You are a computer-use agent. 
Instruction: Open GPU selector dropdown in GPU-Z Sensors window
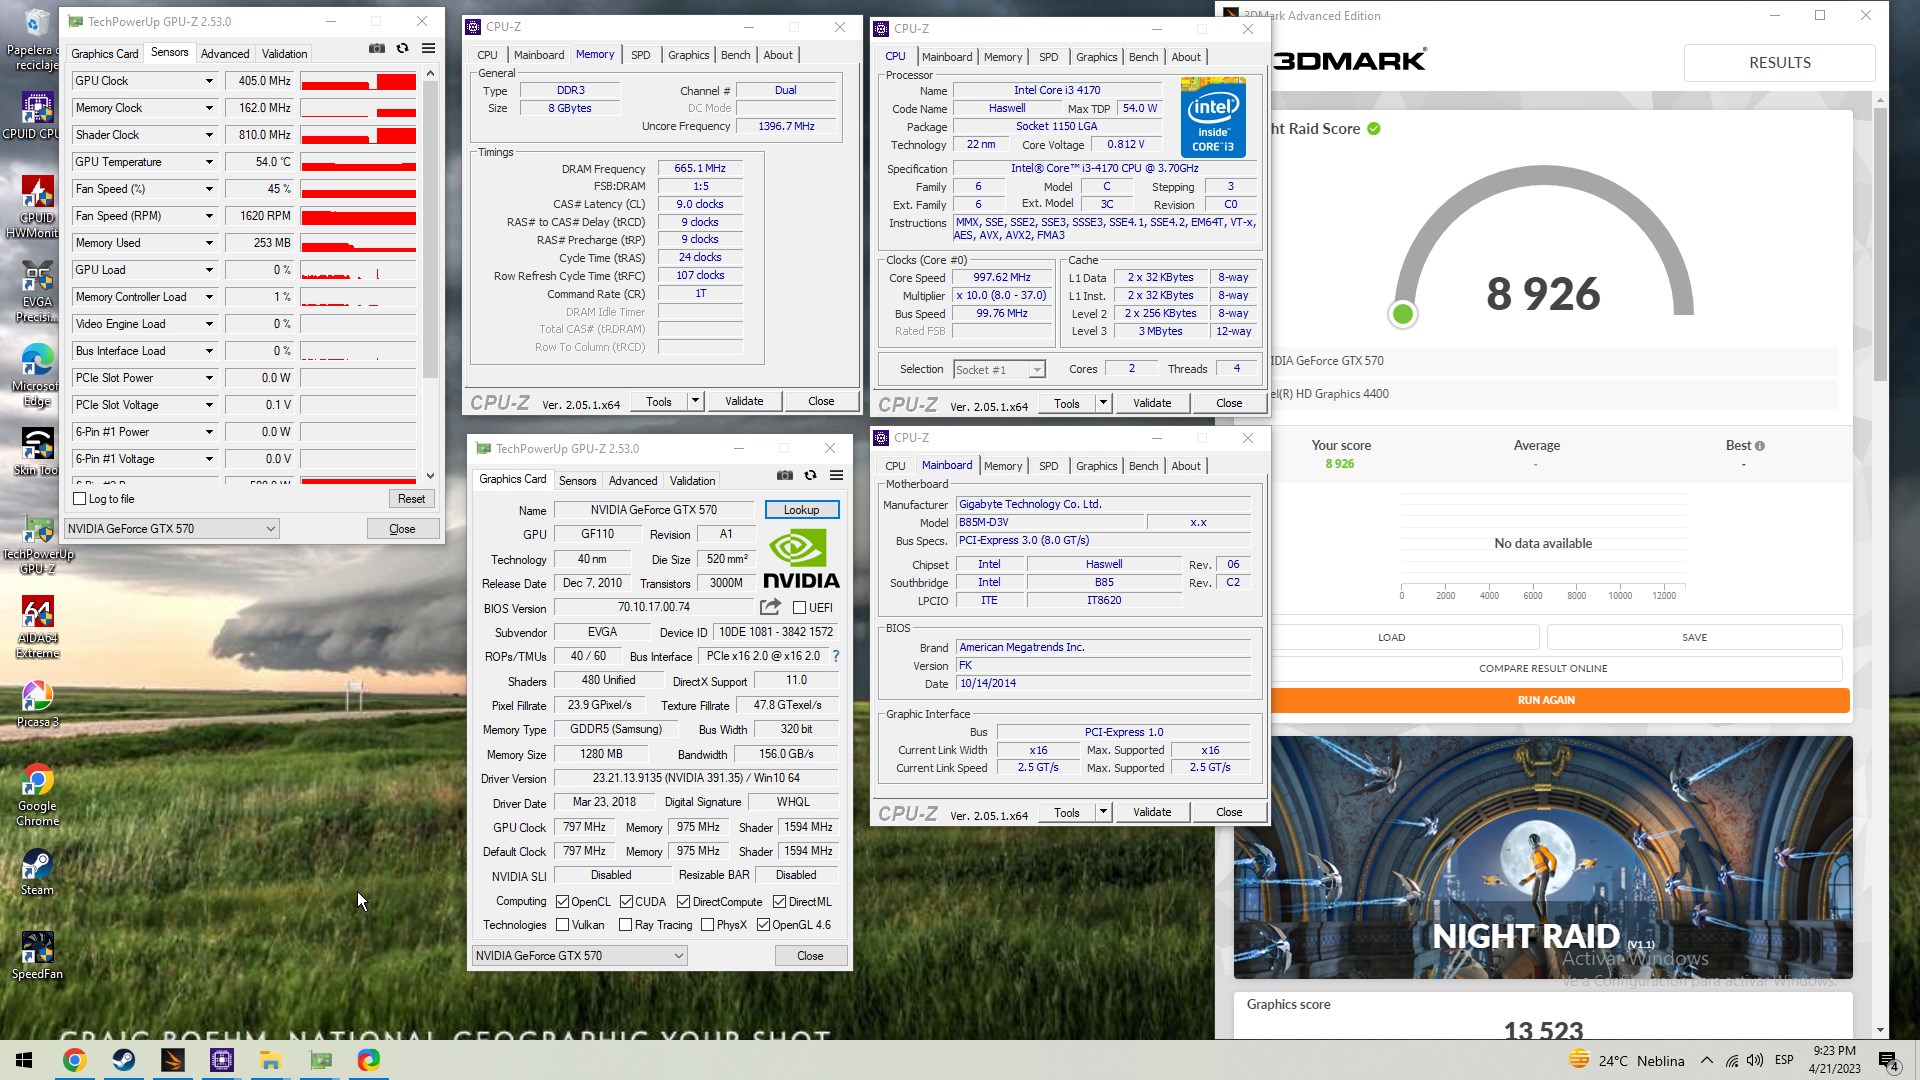(172, 528)
